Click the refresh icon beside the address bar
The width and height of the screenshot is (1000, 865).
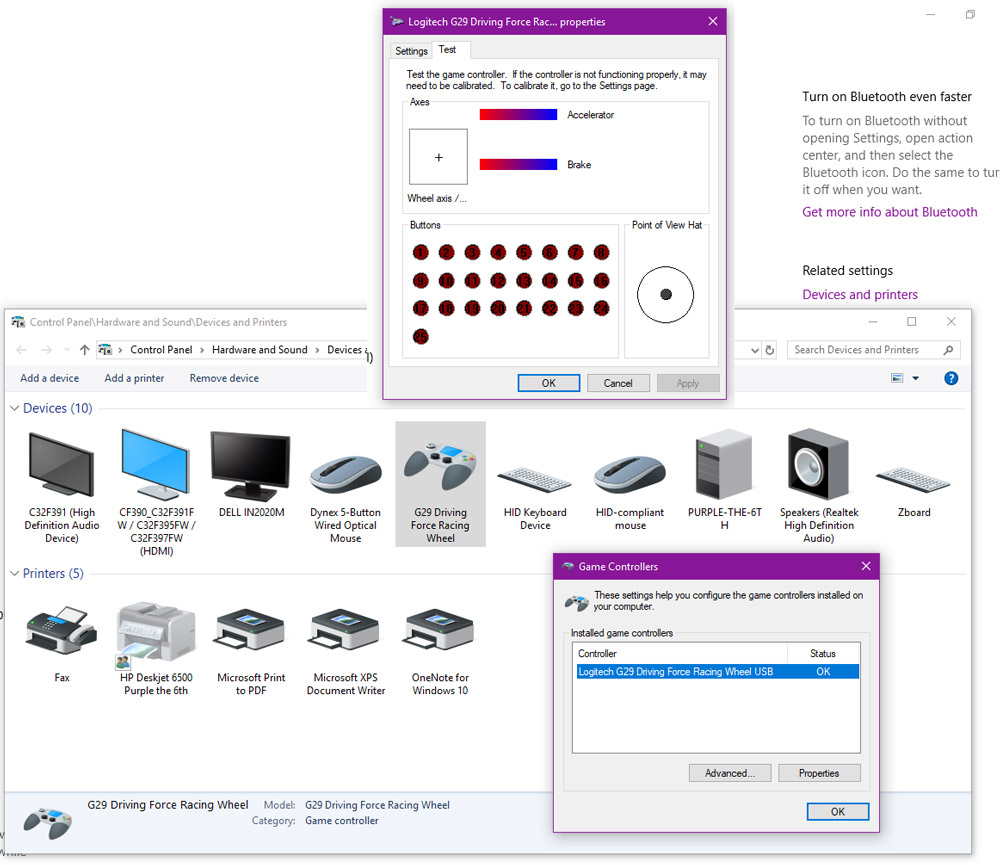pyautogui.click(x=770, y=350)
